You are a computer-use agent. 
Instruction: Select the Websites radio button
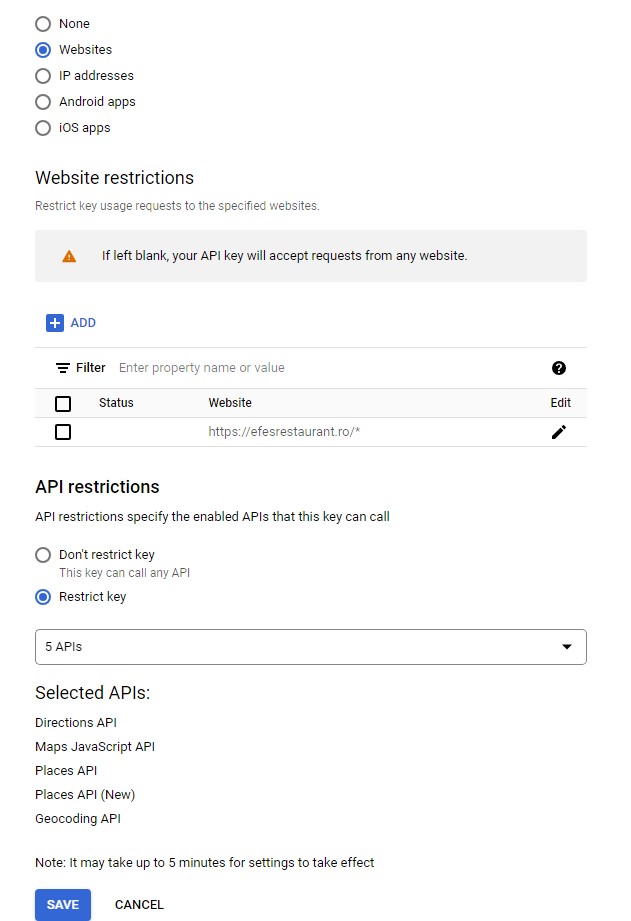pyautogui.click(x=43, y=50)
